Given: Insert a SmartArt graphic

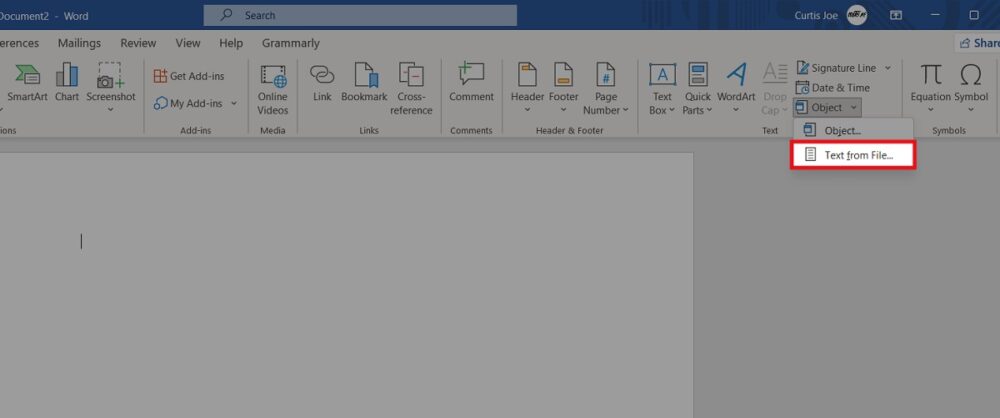Looking at the screenshot, I should click(26, 83).
